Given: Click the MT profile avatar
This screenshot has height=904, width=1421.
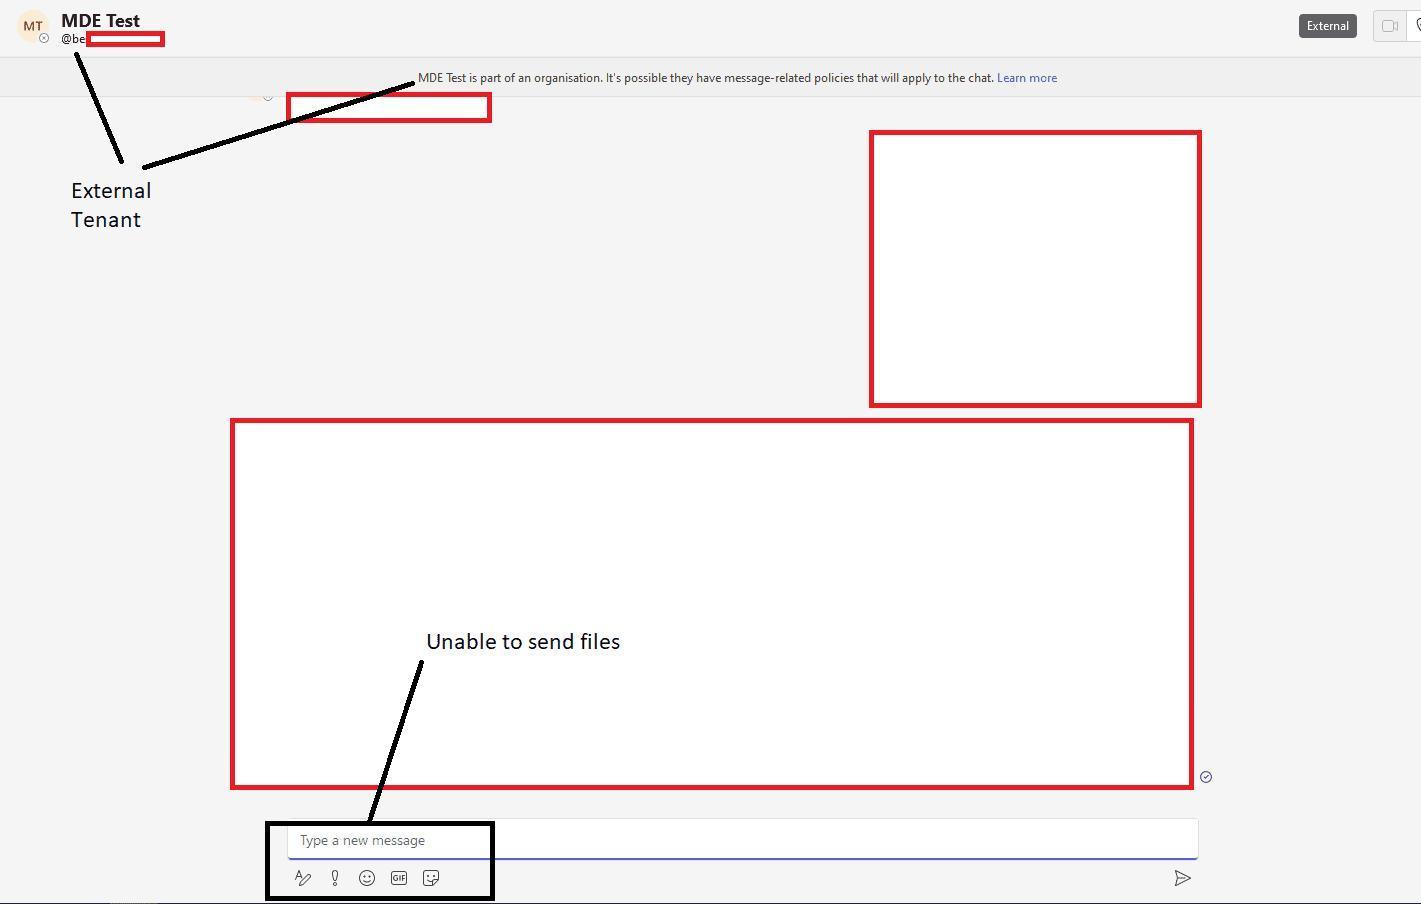Looking at the screenshot, I should [x=32, y=26].
